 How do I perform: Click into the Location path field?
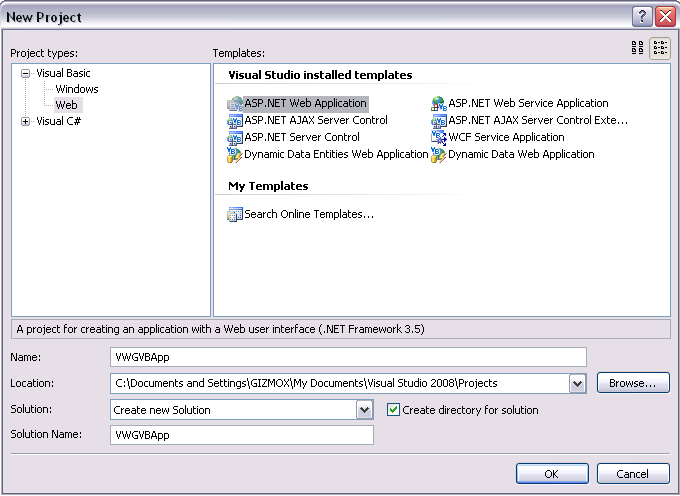point(340,384)
